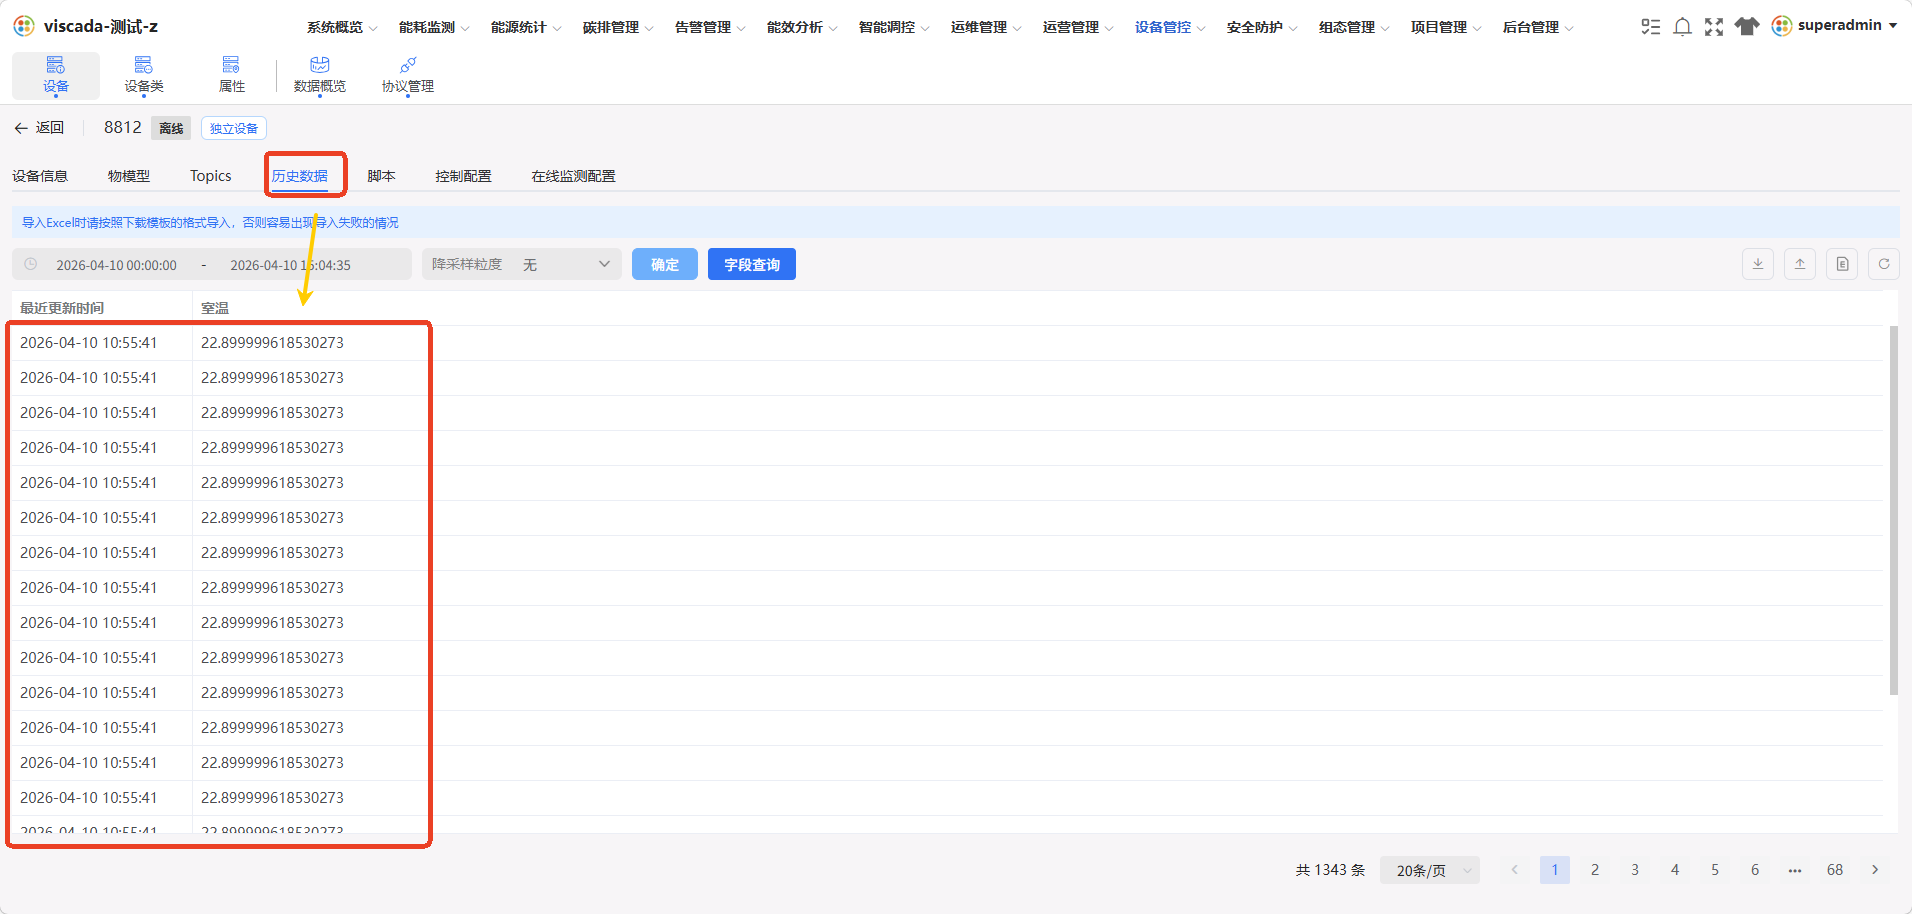
Task: Expand the 组态管理 menu
Action: click(1354, 27)
